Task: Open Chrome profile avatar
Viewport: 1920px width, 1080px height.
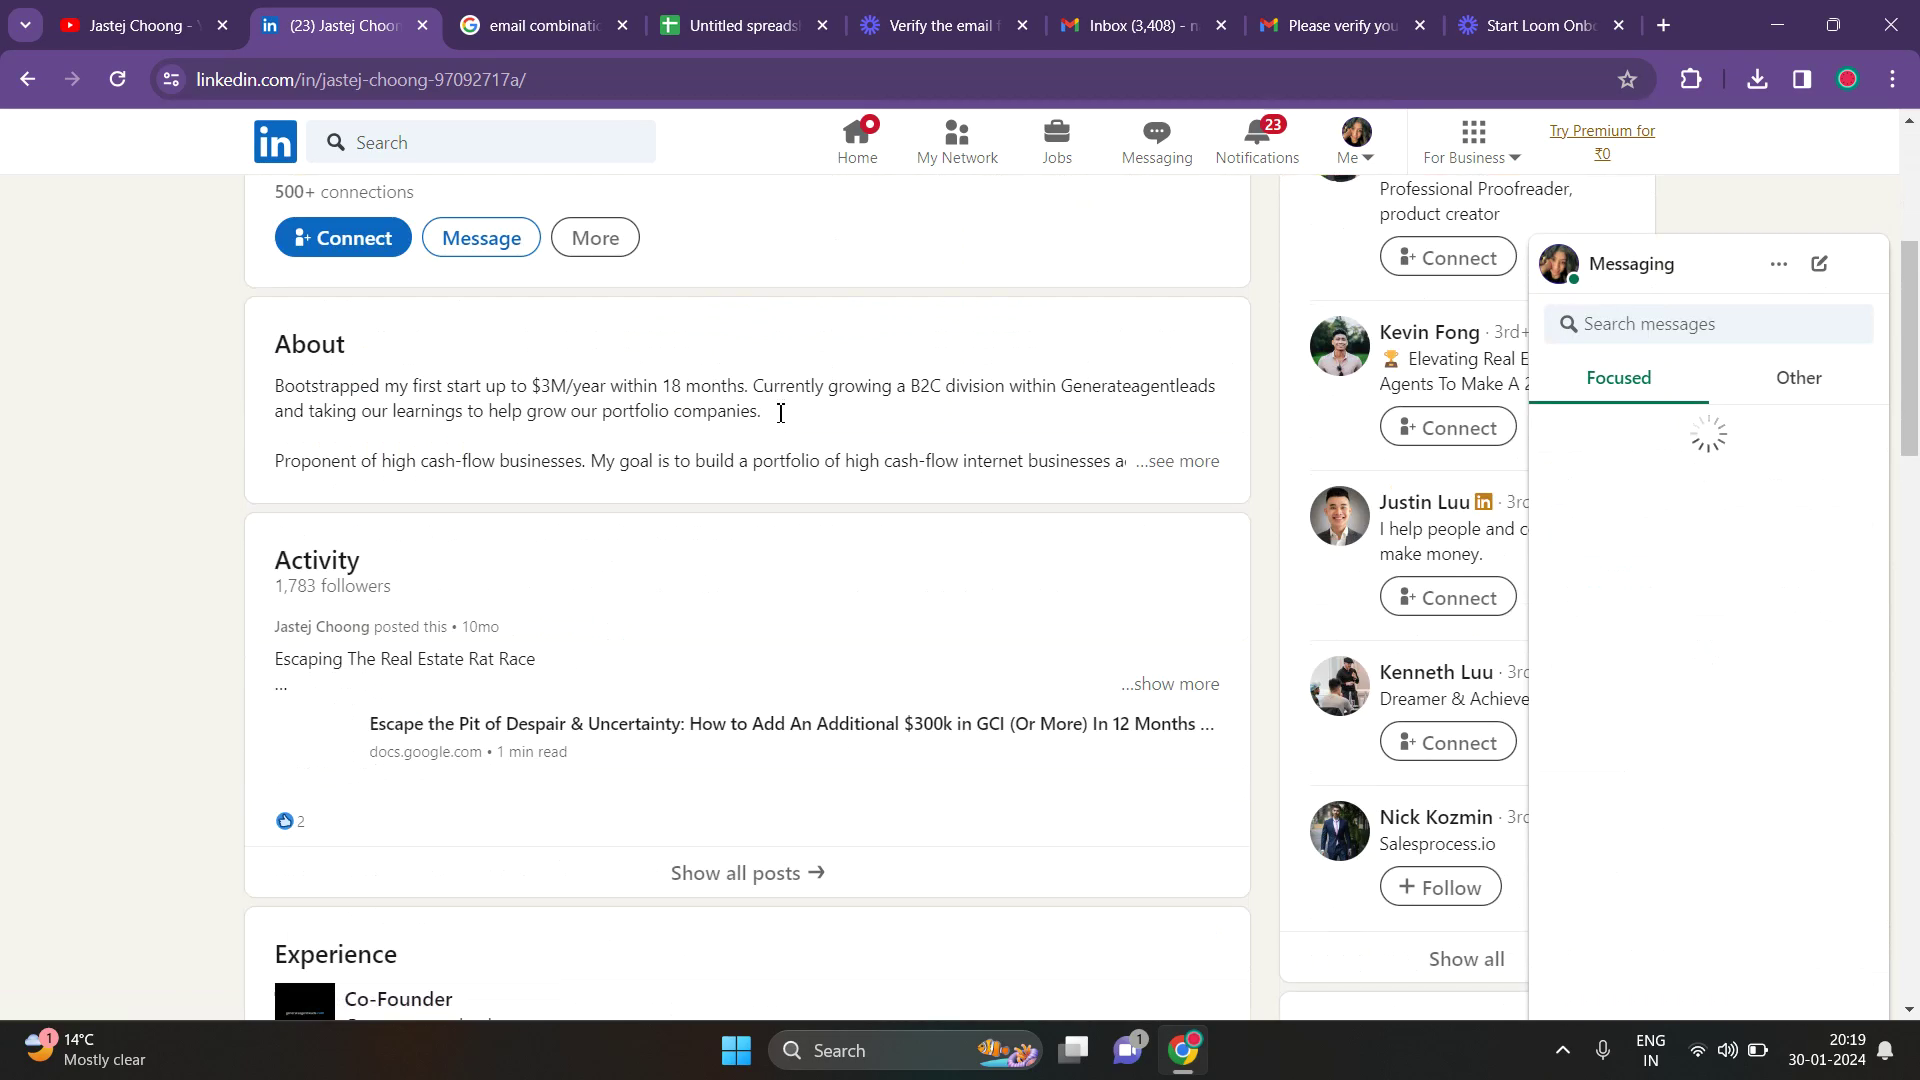Action: 1848,80
